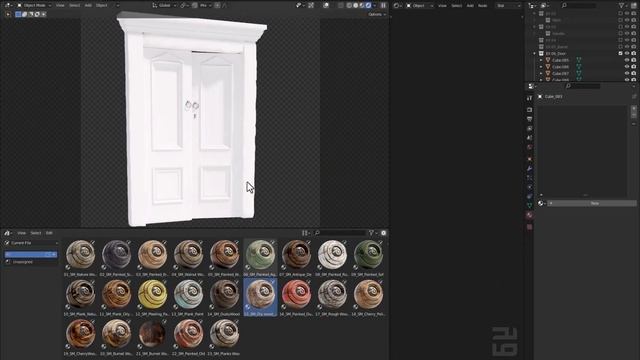Click the Cube.085 mesh data icon
Screen dimensions: 640x360
(578, 60)
